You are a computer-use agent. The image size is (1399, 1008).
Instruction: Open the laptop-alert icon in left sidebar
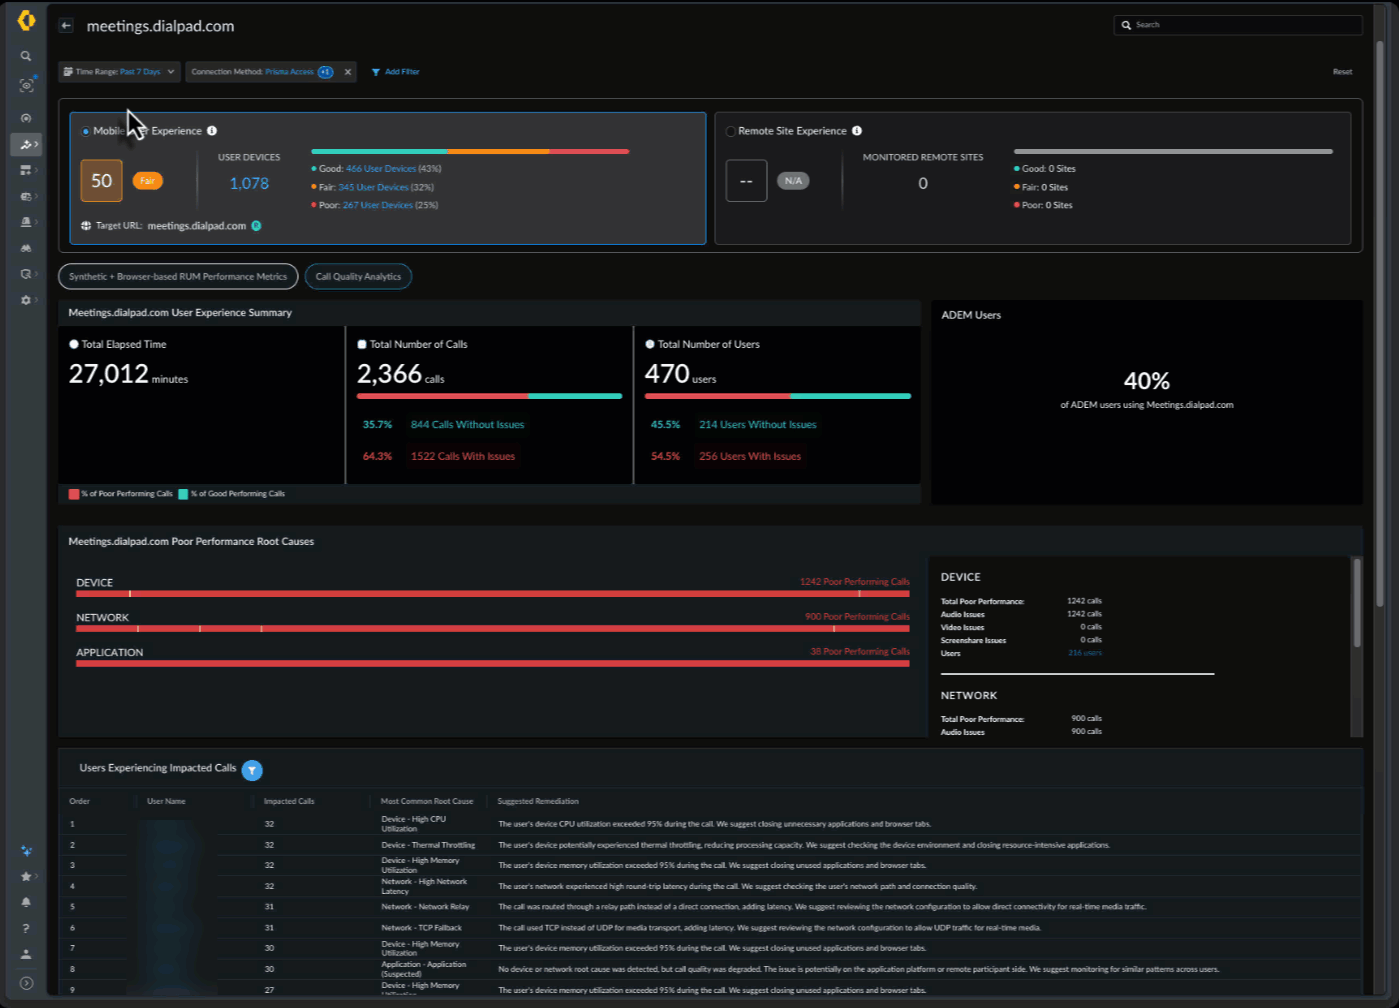(26, 222)
